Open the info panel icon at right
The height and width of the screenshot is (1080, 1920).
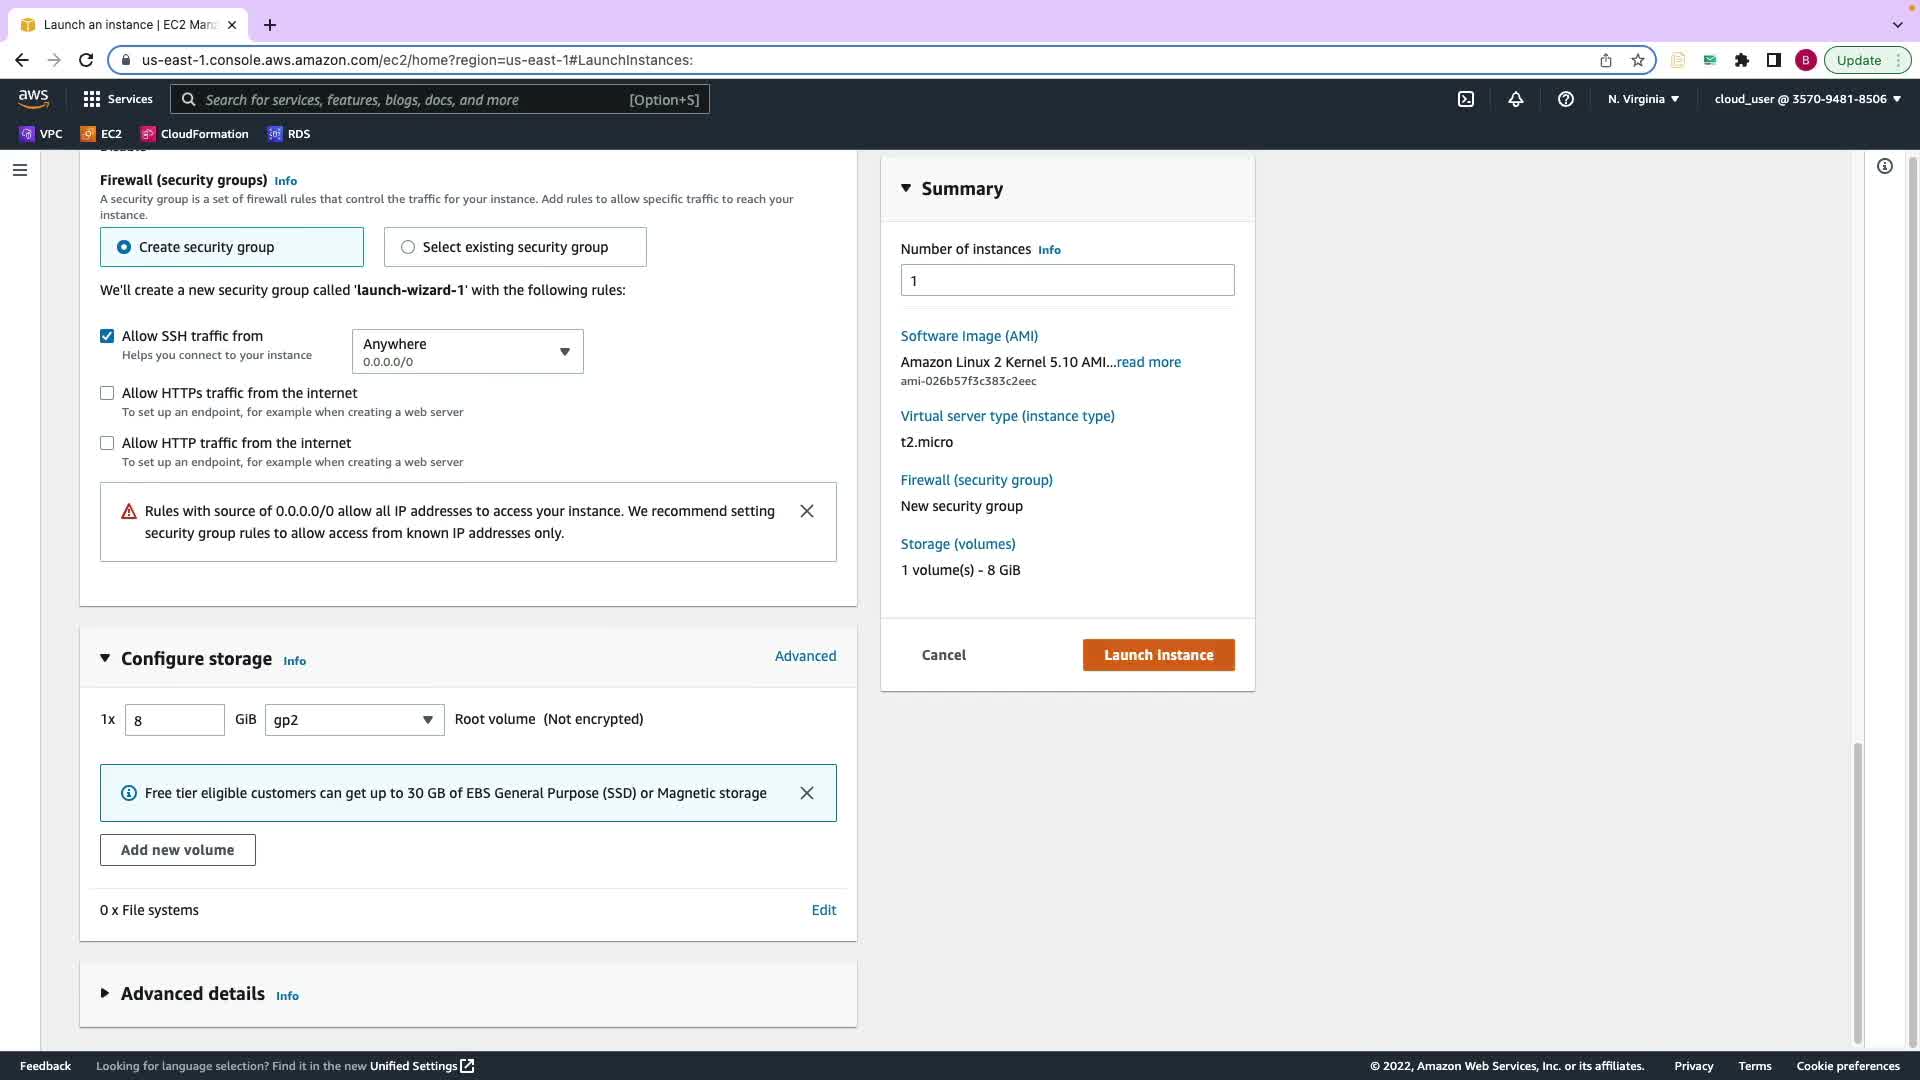pos(1884,166)
